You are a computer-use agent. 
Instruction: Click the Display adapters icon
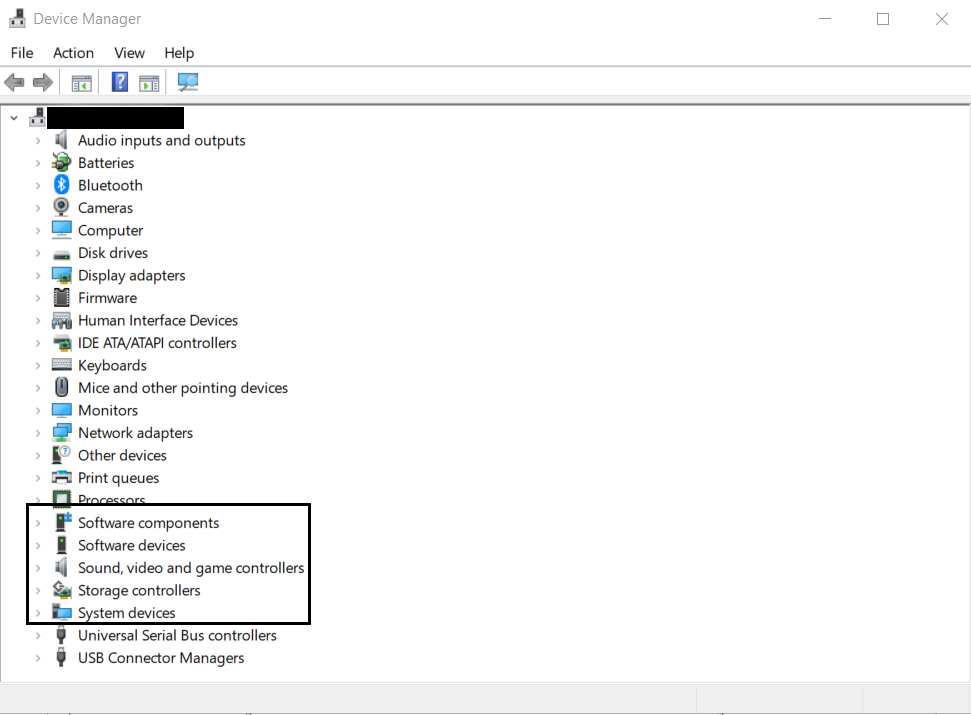pyautogui.click(x=62, y=276)
